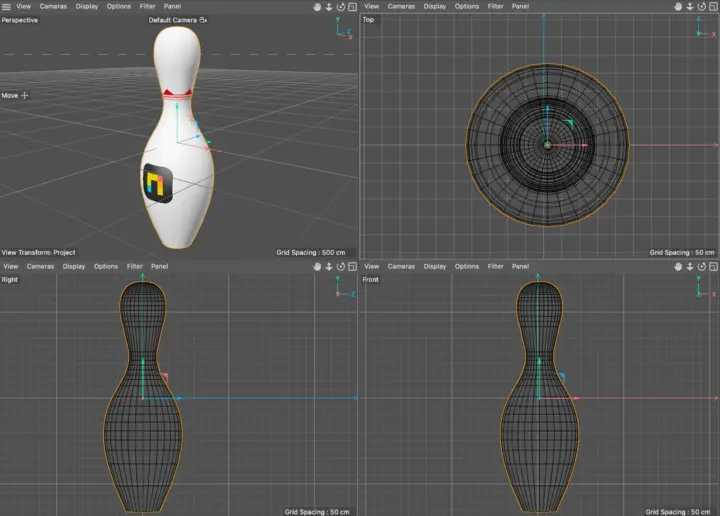The width and height of the screenshot is (720, 516).
Task: Click maximize view icon in Top viewport
Action: click(x=713, y=7)
